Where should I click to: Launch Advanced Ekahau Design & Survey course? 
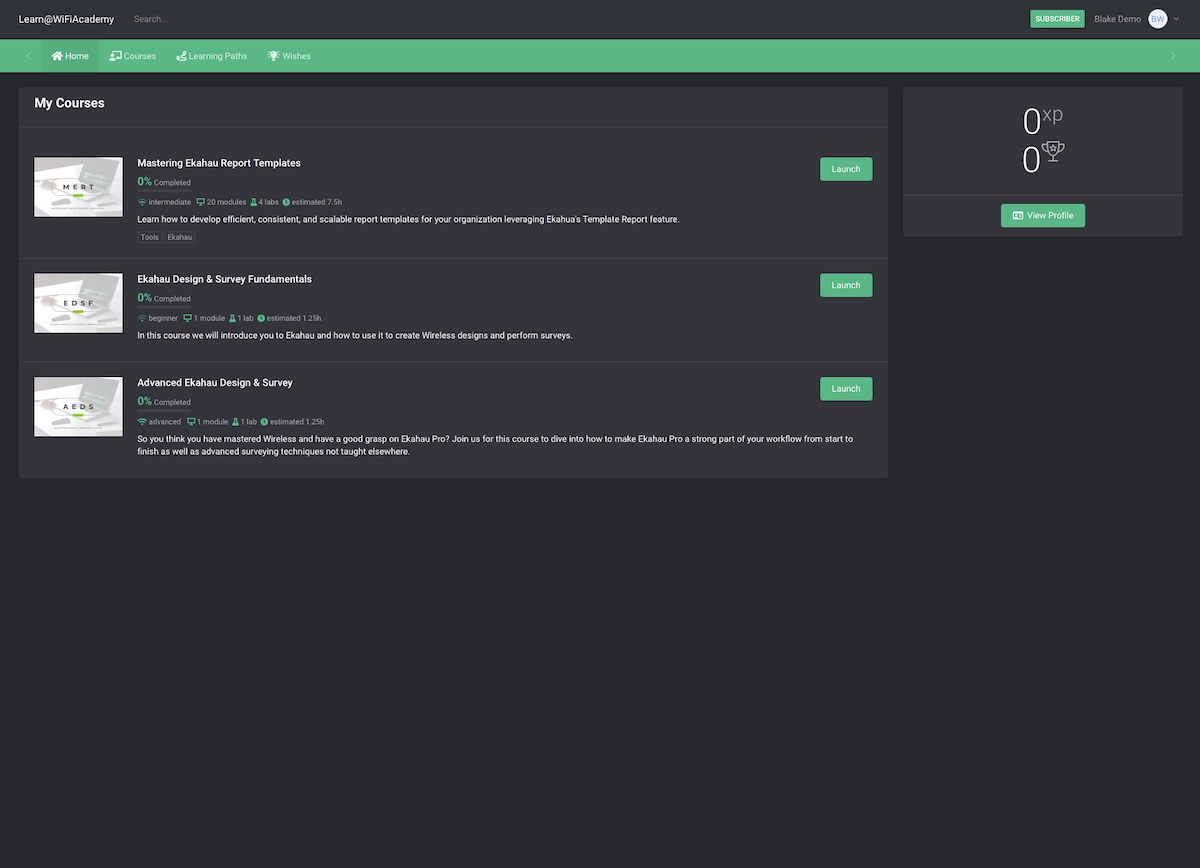click(x=846, y=389)
